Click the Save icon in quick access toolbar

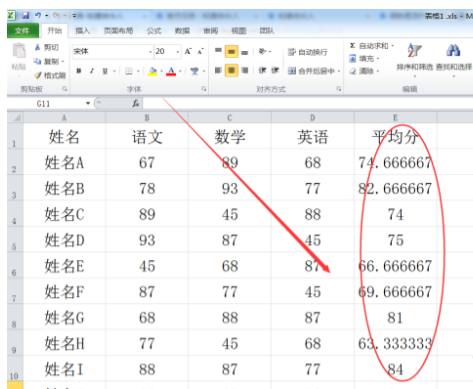point(26,15)
